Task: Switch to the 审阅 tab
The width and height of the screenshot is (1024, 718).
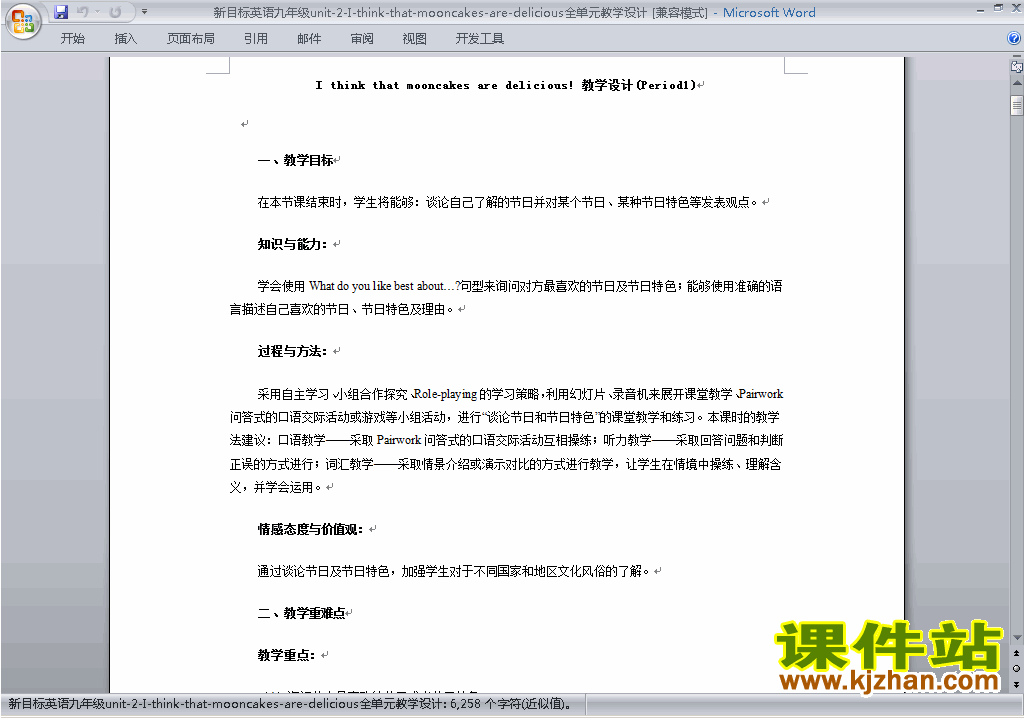Action: [x=362, y=39]
